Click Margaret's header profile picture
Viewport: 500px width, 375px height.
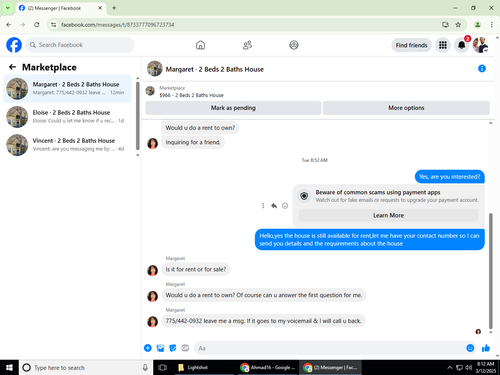(x=155, y=68)
